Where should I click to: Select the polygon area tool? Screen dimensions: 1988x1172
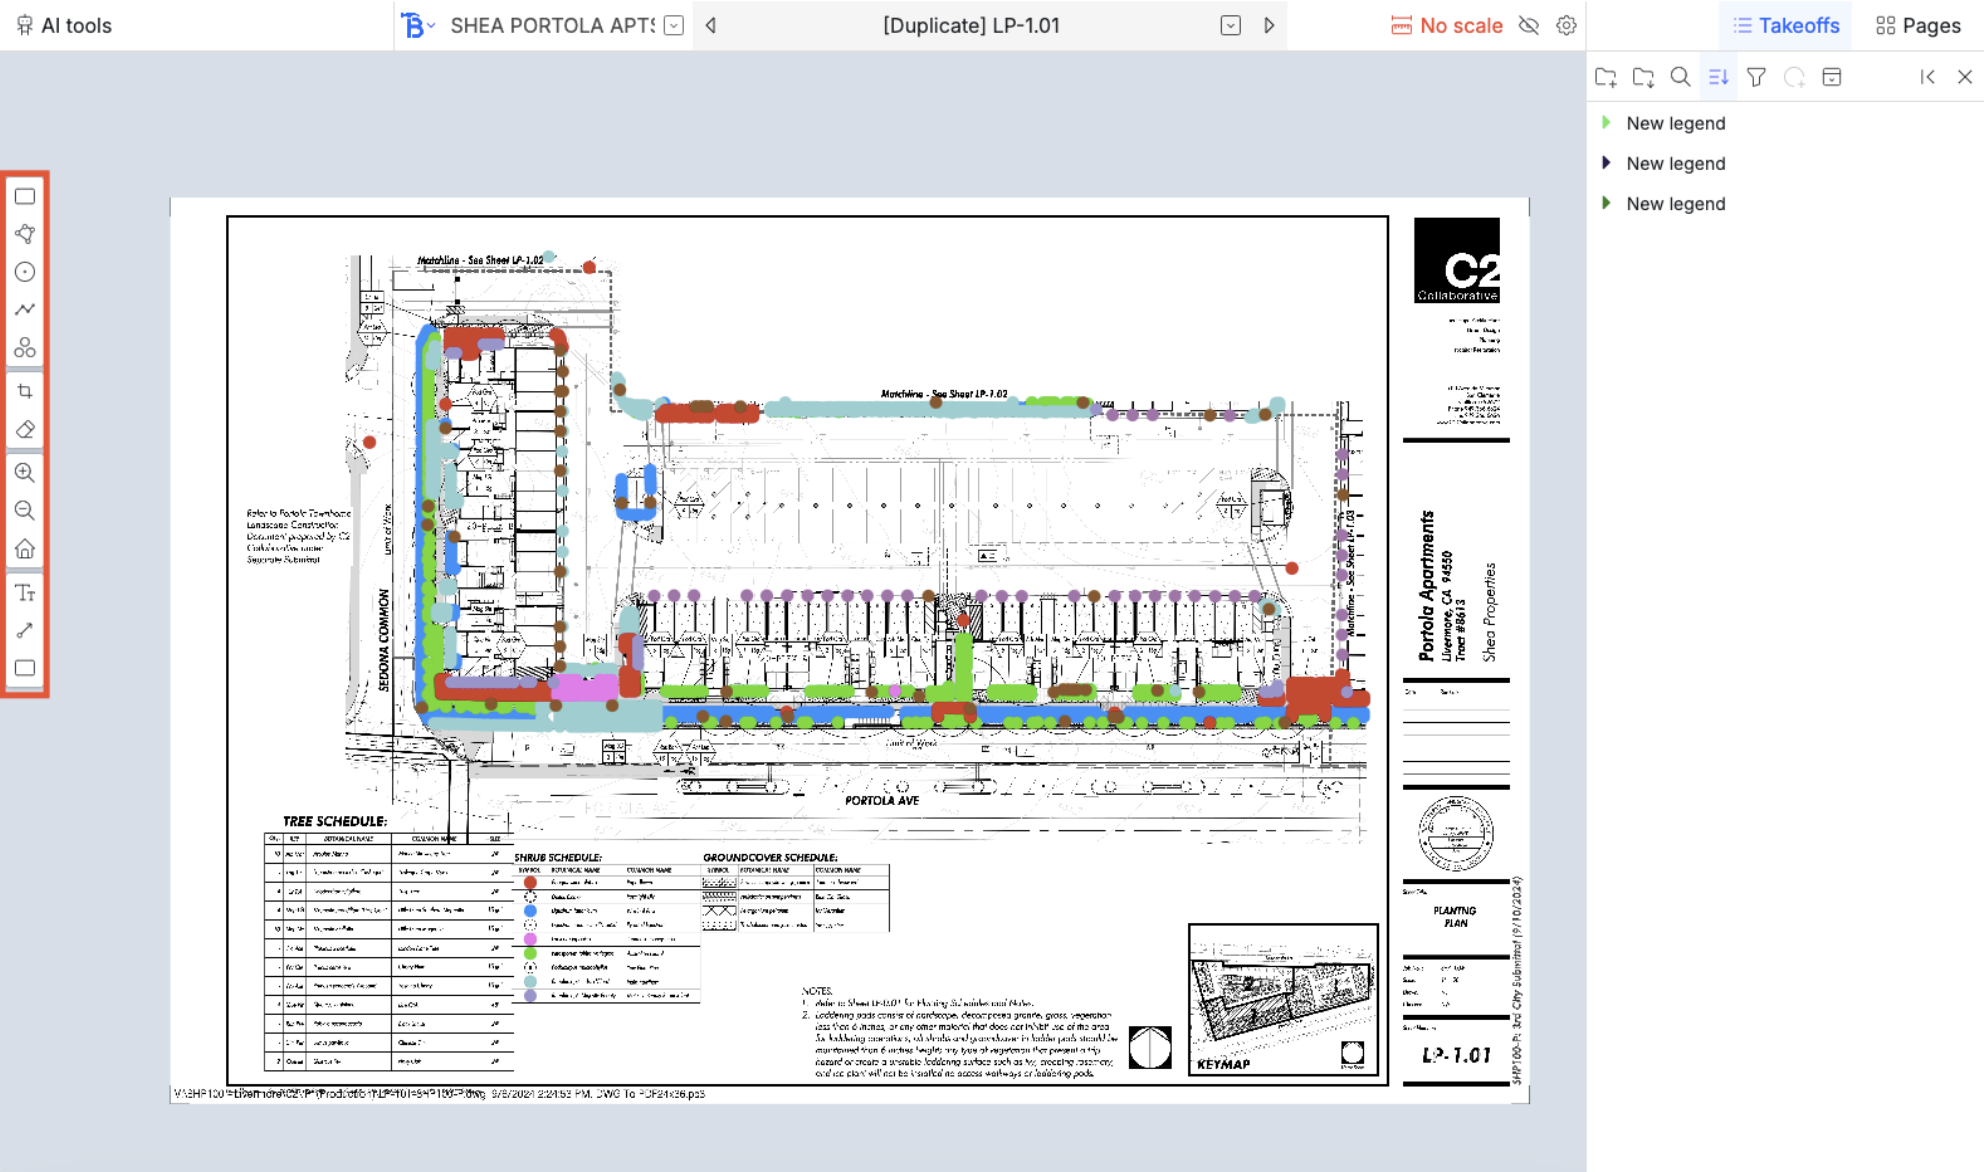[25, 234]
